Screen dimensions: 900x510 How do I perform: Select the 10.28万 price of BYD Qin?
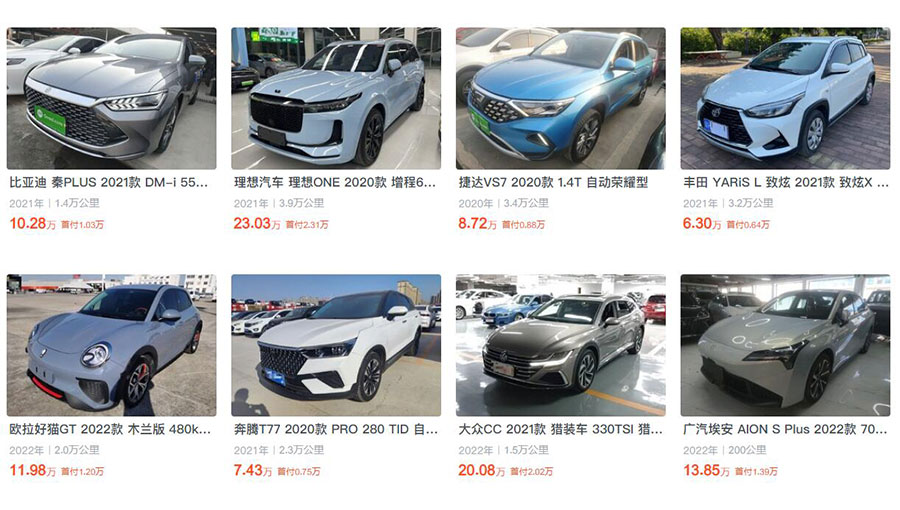(33, 224)
